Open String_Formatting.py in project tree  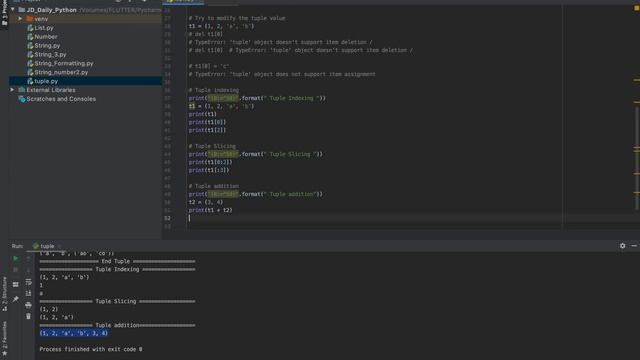64,63
